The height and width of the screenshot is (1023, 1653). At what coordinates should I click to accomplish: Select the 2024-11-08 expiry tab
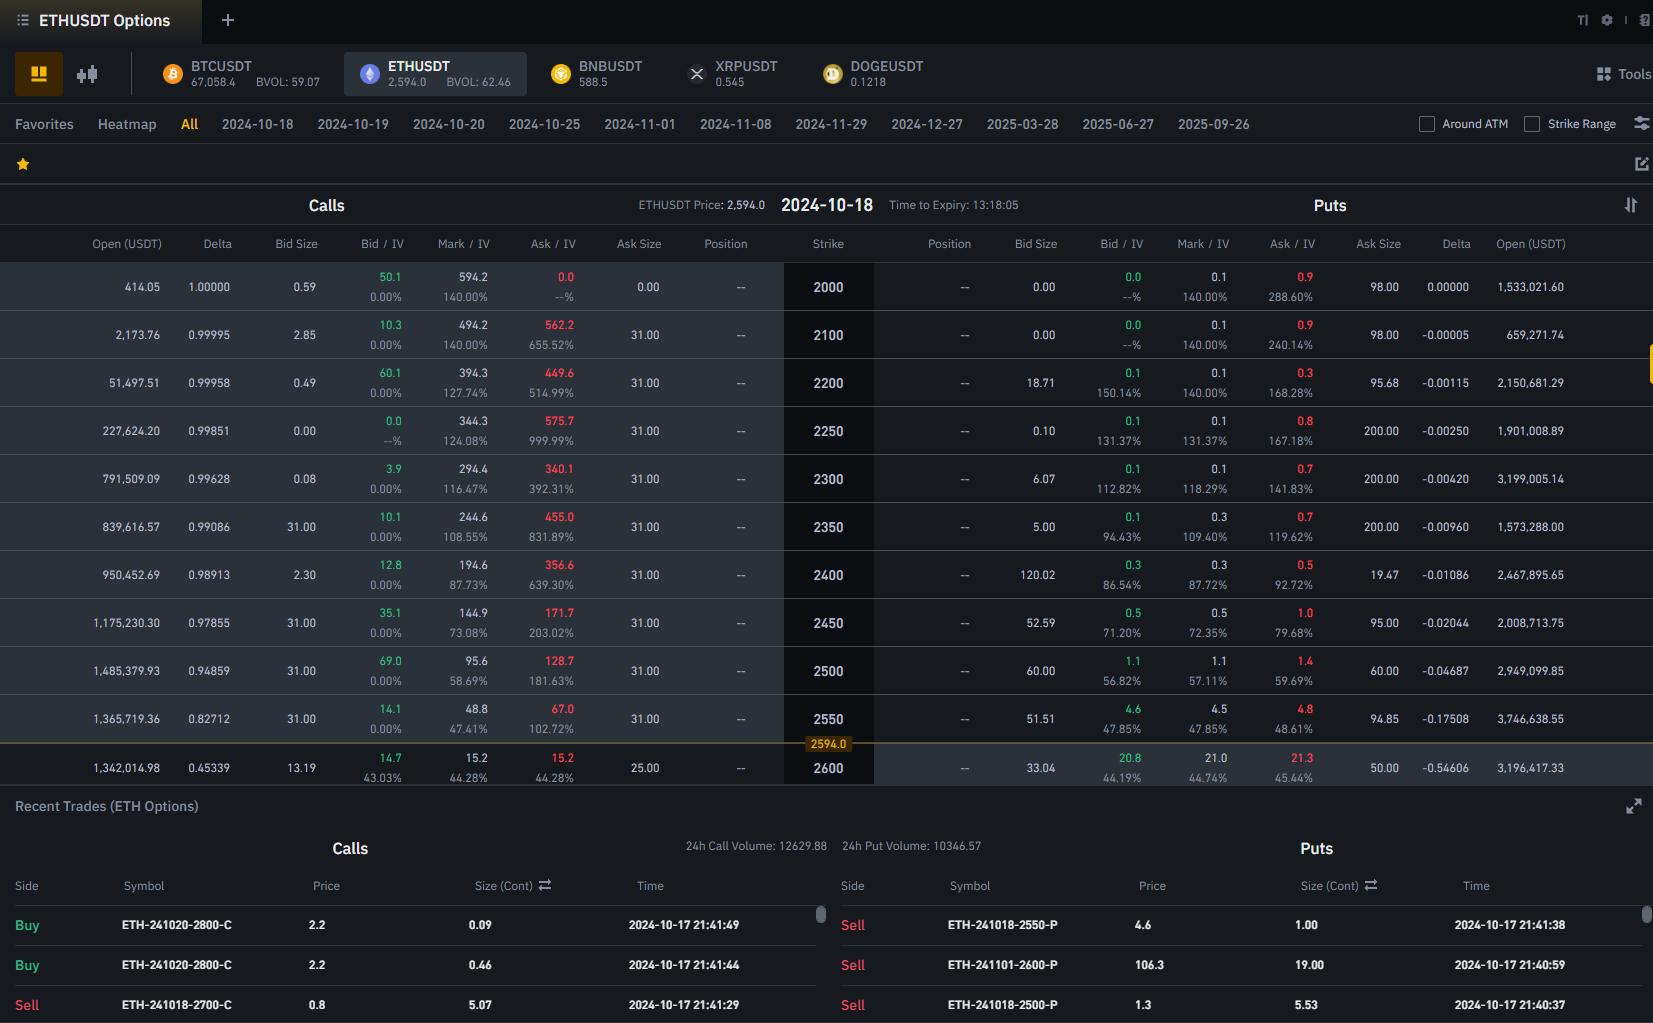[736, 124]
